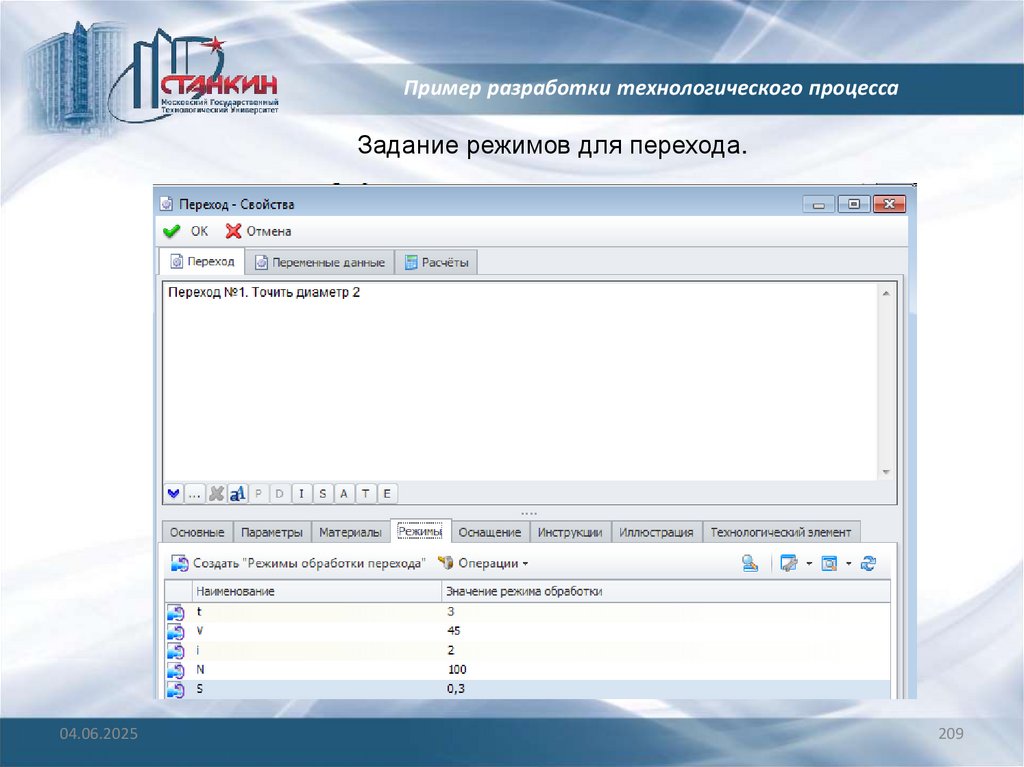Screen dimensions: 1024x767
Task: Switch to the Параметры tab
Action: click(272, 532)
